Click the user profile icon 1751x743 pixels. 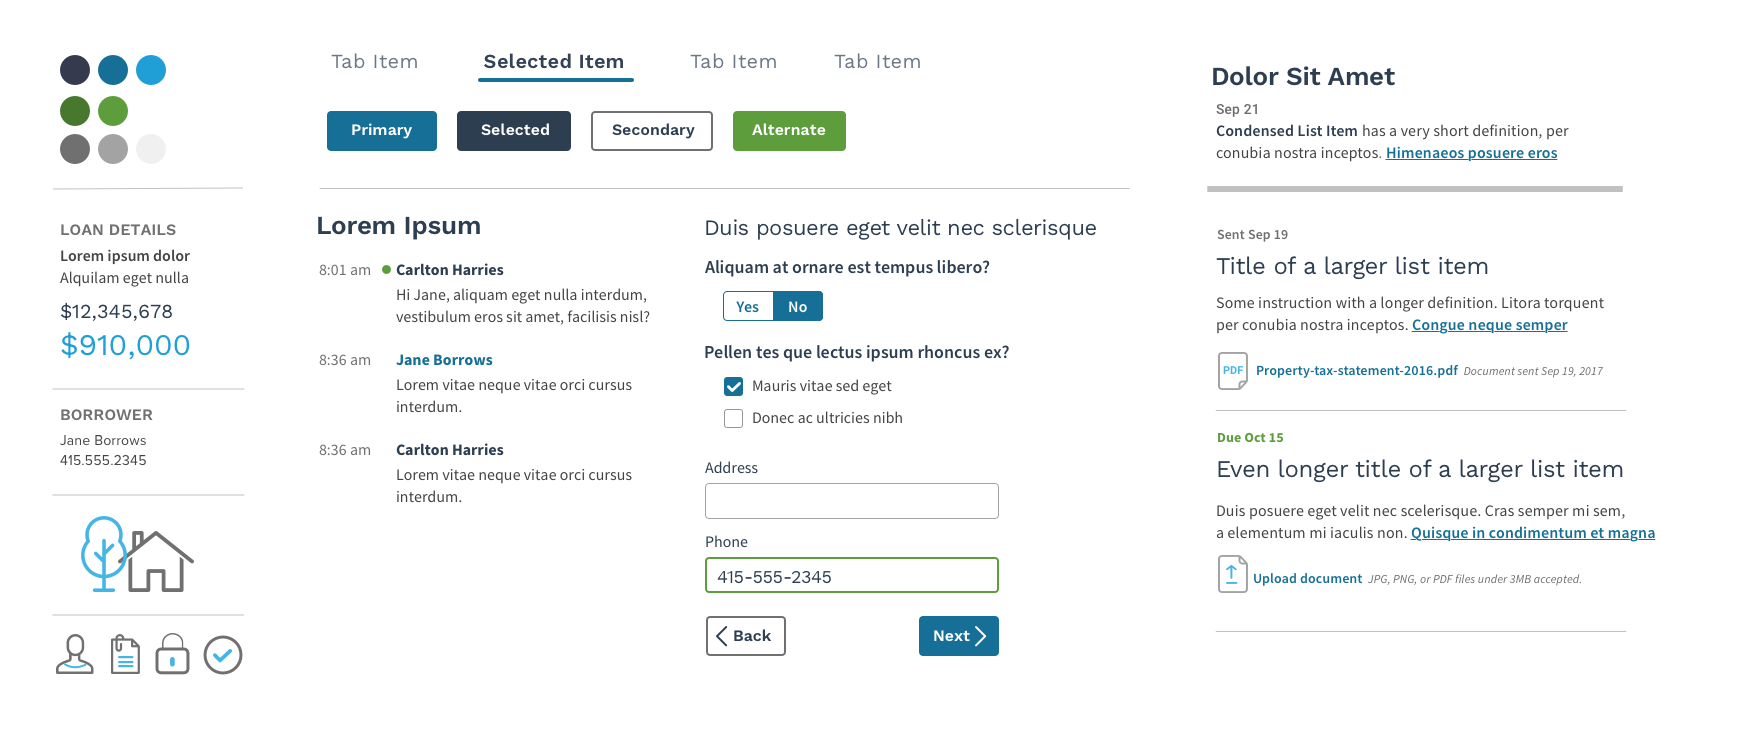pos(75,655)
